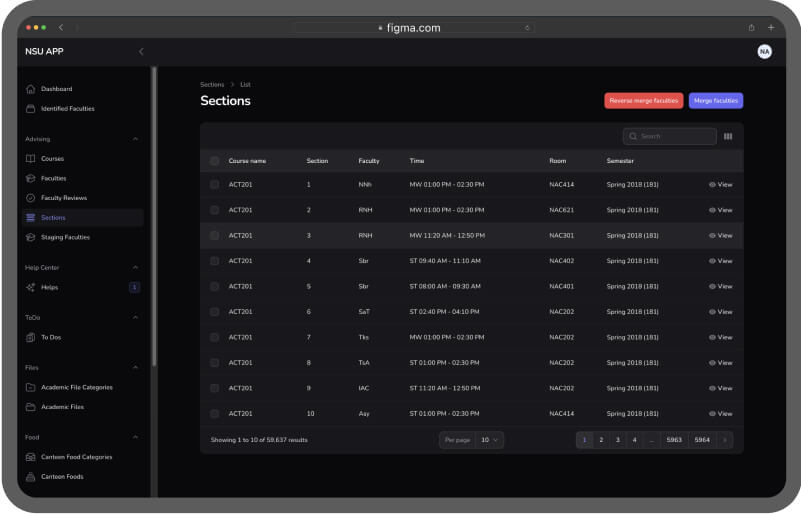Open the Per page dropdown
The width and height of the screenshot is (801, 514).
pyautogui.click(x=489, y=440)
